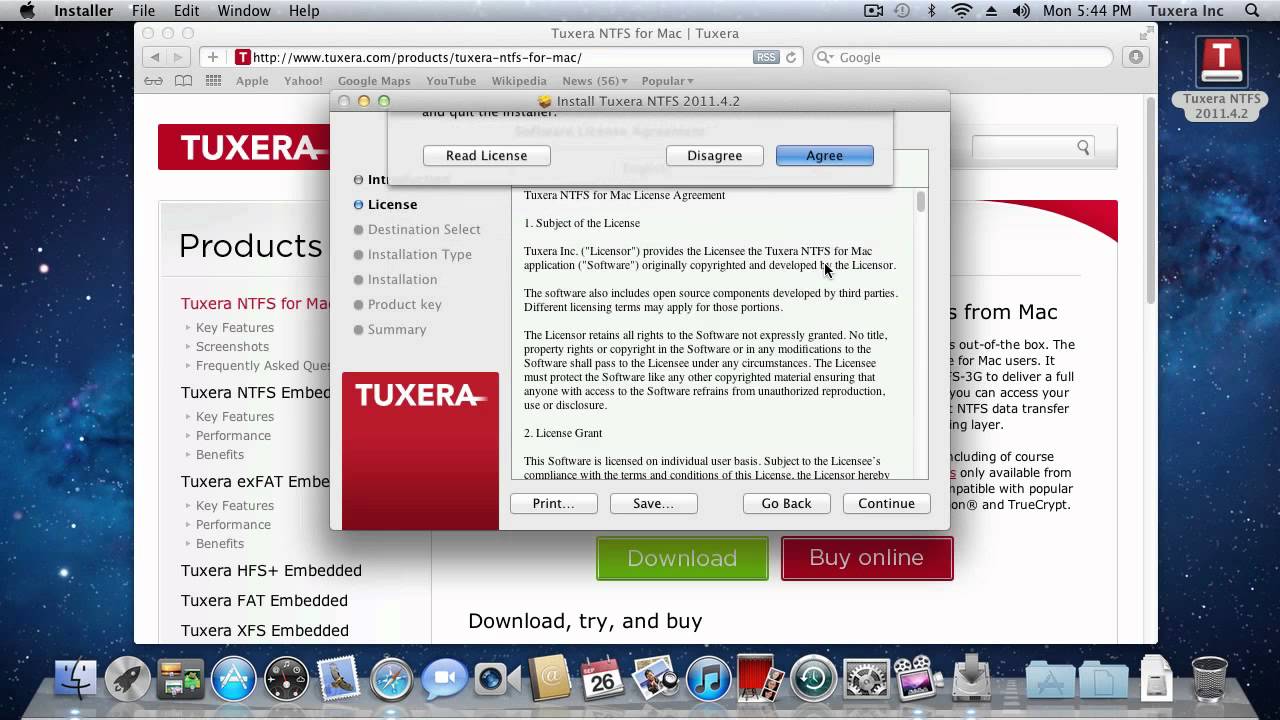
Task: Click the green Download button on webpage
Action: 682,558
